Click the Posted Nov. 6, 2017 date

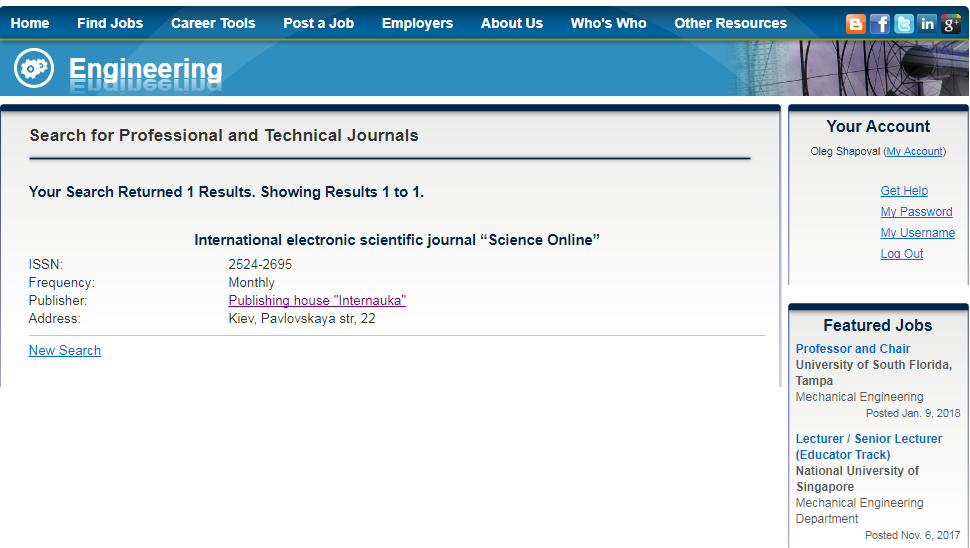pos(912,535)
